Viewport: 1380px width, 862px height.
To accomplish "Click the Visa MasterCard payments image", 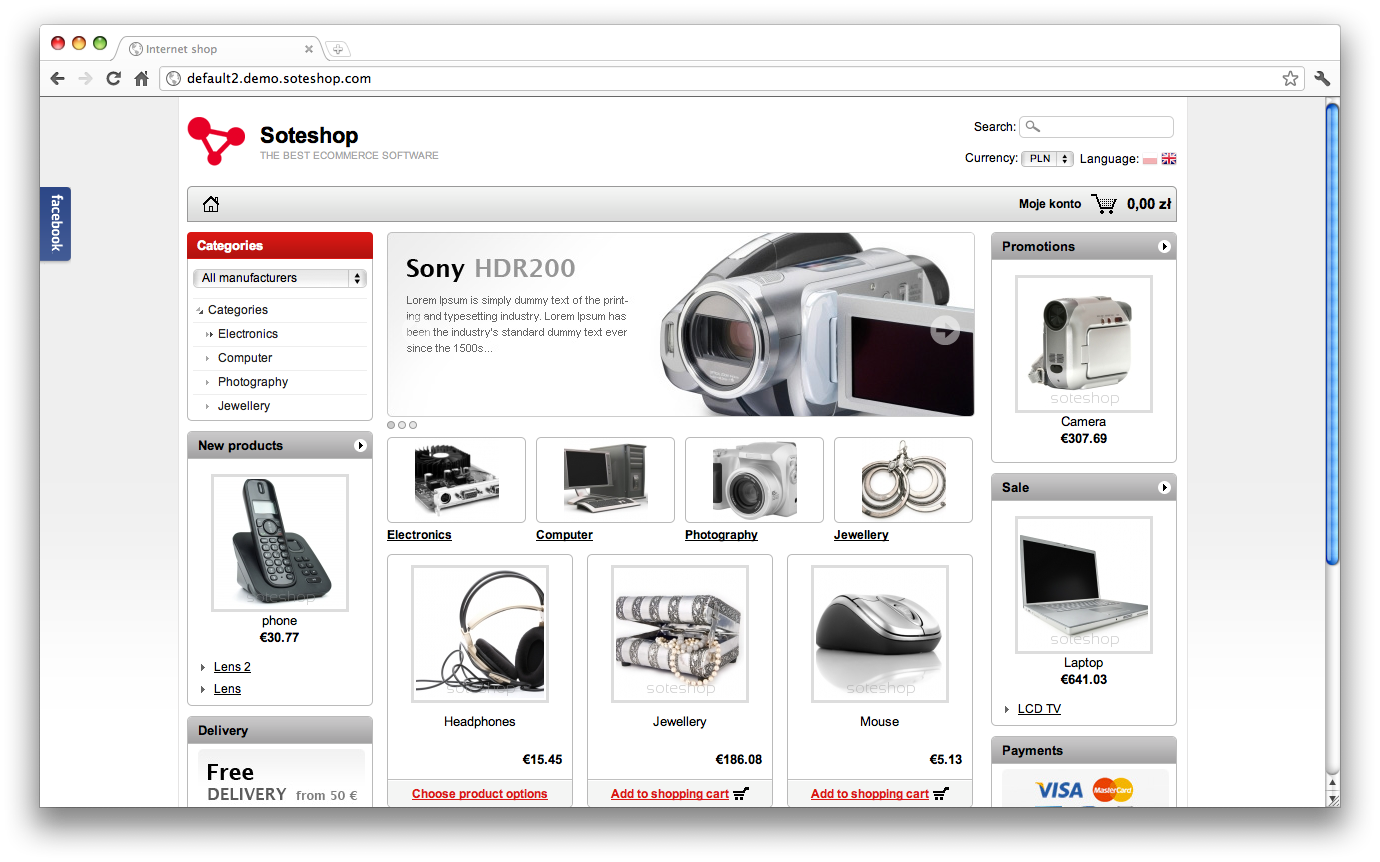I will (1085, 788).
